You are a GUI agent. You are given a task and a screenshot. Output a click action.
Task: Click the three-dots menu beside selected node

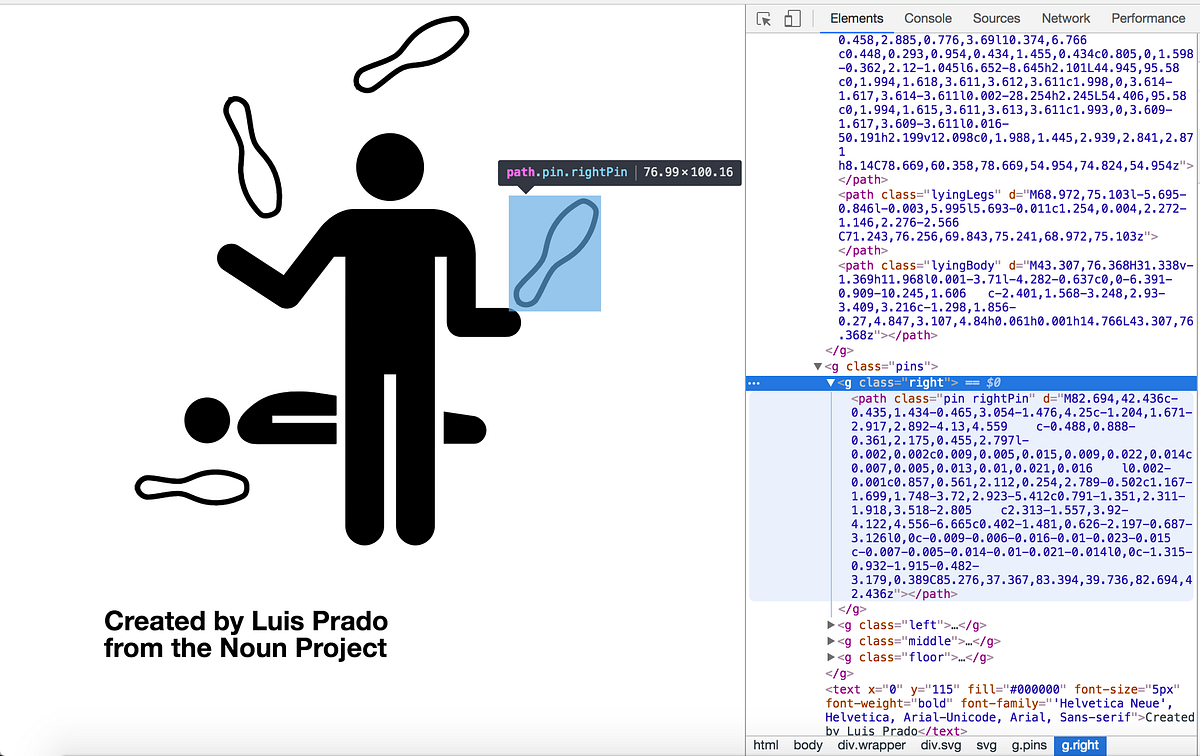(753, 383)
